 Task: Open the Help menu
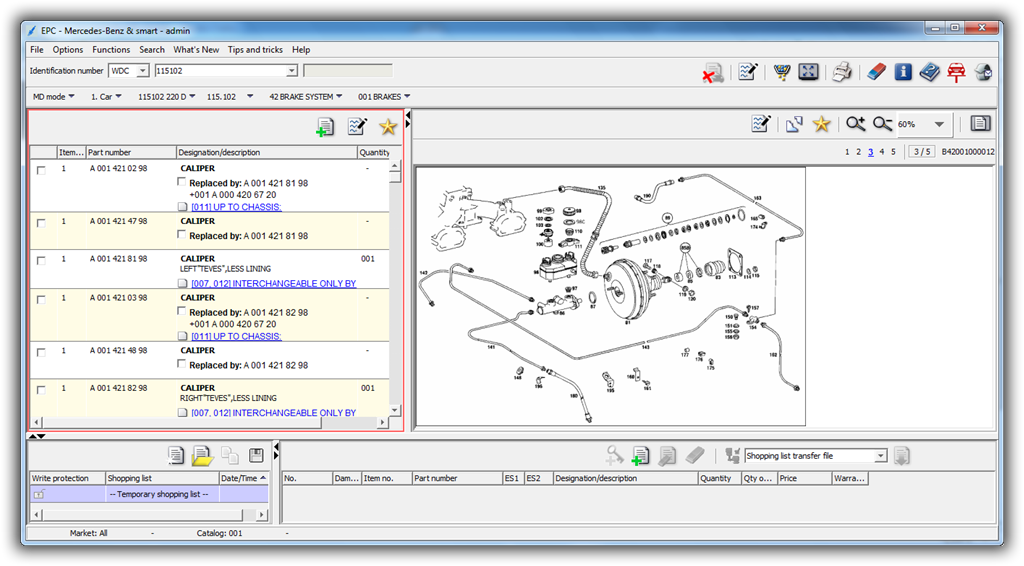coord(301,50)
